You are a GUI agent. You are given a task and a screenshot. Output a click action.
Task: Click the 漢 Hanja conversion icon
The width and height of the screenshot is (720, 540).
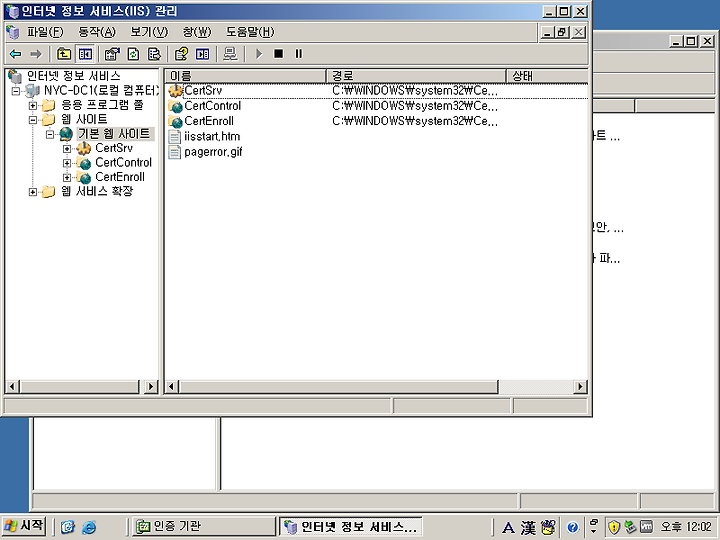(x=528, y=527)
